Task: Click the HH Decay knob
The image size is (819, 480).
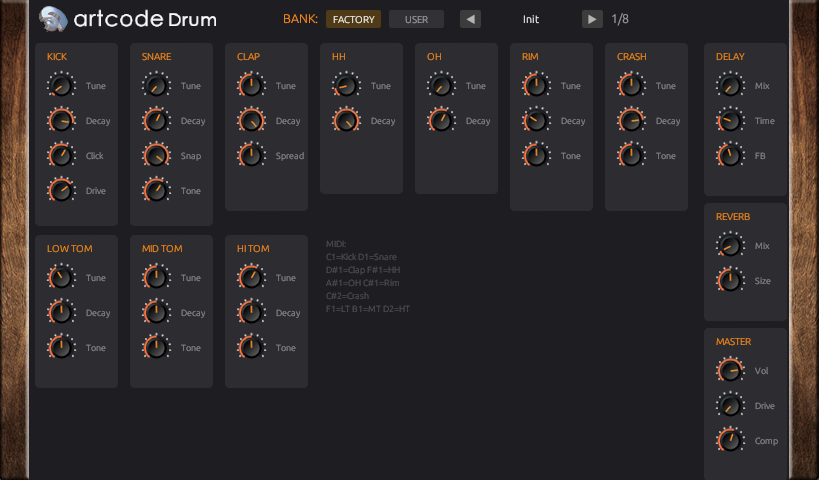Action: coord(346,121)
